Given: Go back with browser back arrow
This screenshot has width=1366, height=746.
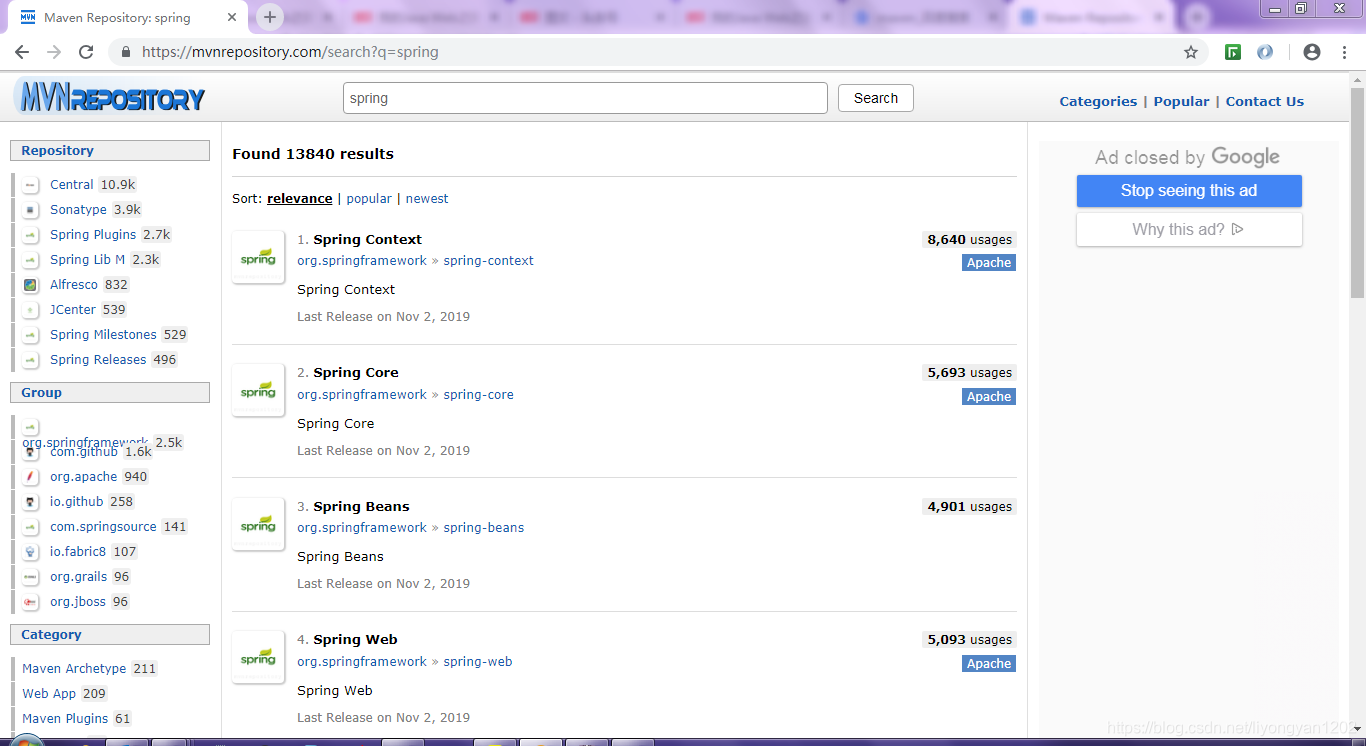Looking at the screenshot, I should click(22, 52).
